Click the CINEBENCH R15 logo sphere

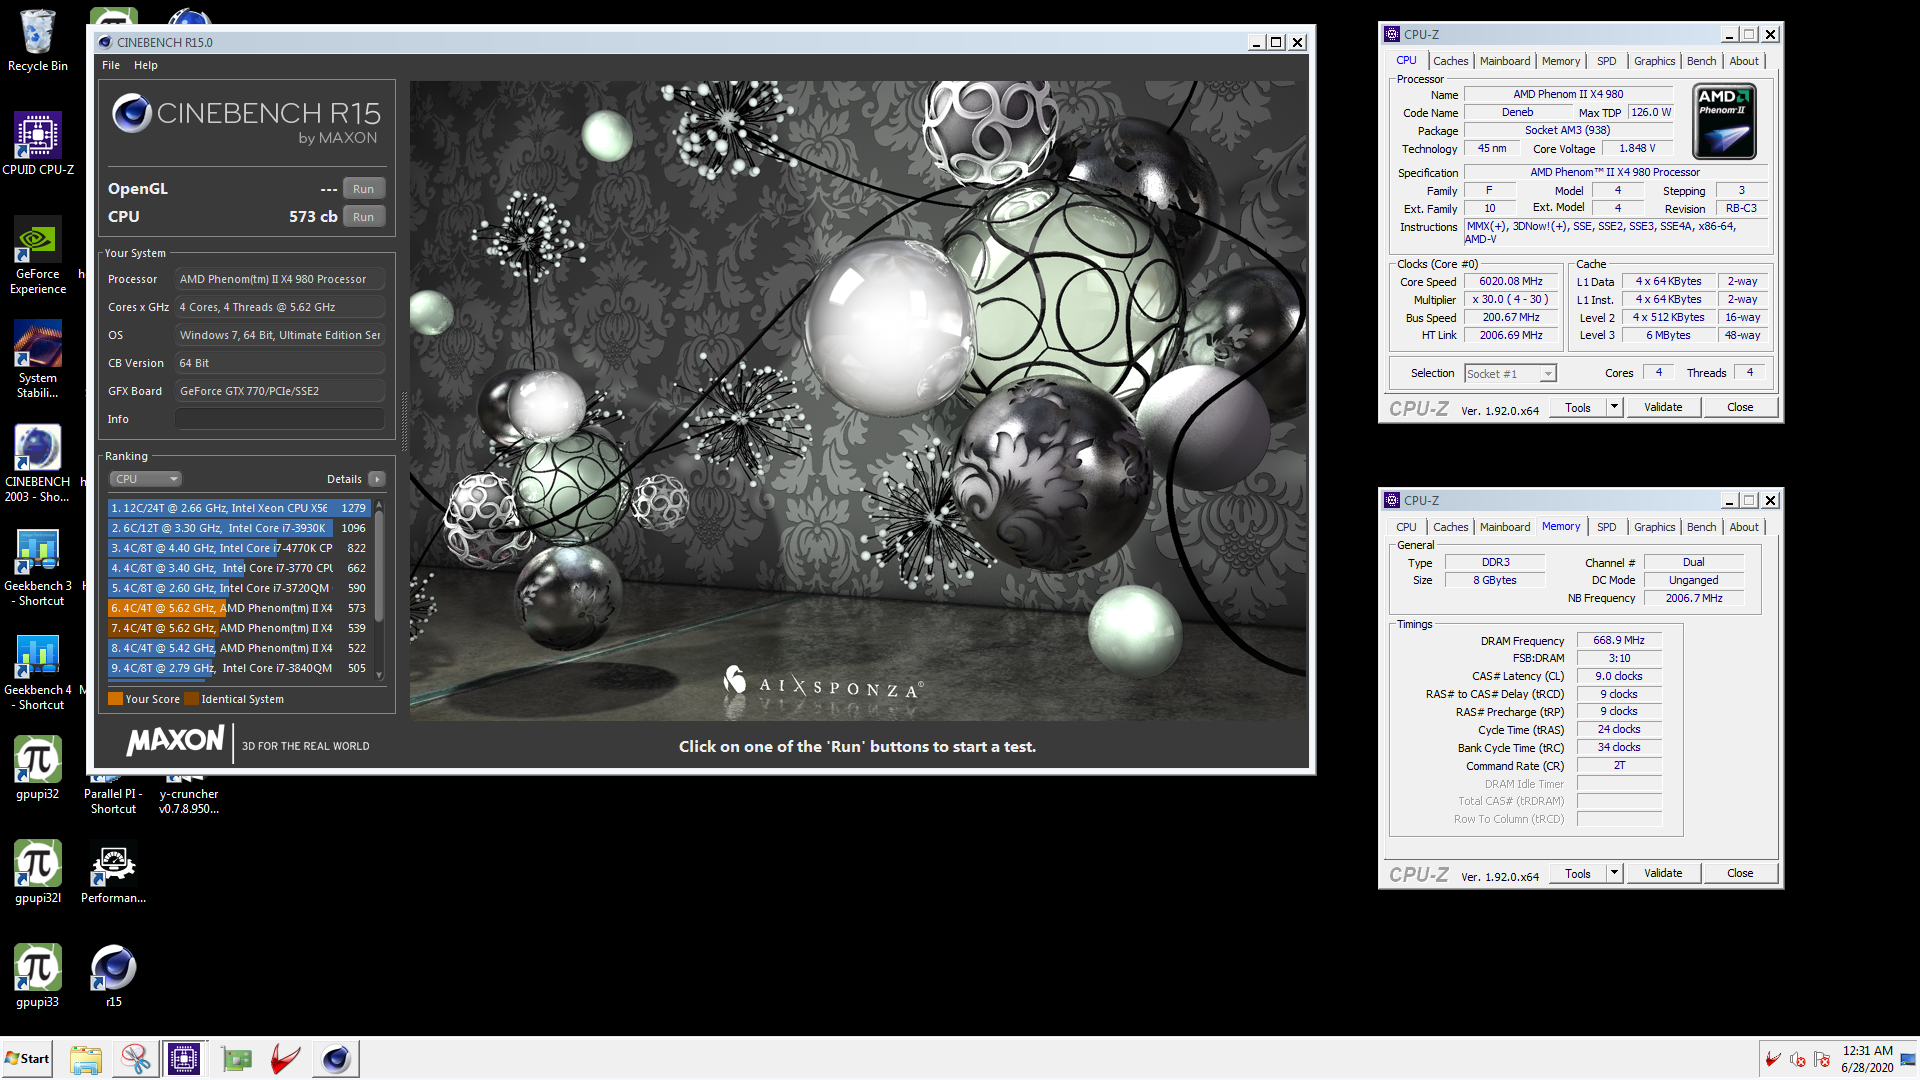[x=132, y=113]
